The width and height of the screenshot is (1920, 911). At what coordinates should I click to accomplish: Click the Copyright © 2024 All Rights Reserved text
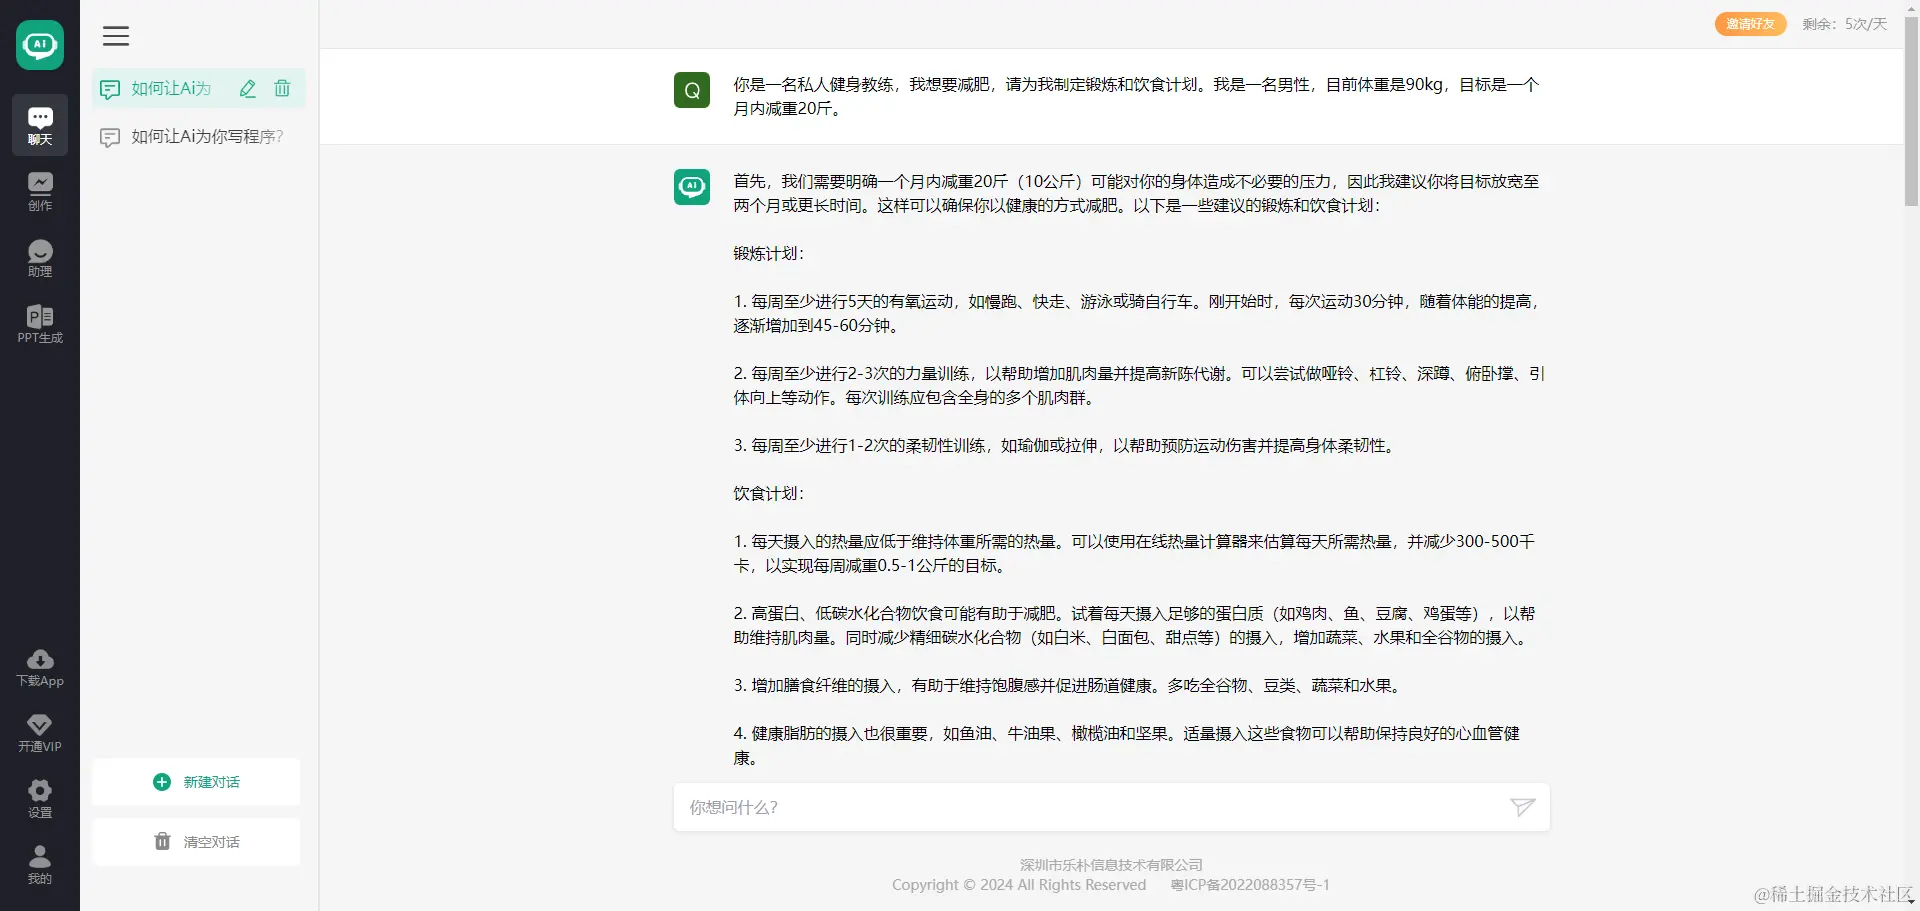click(1019, 885)
